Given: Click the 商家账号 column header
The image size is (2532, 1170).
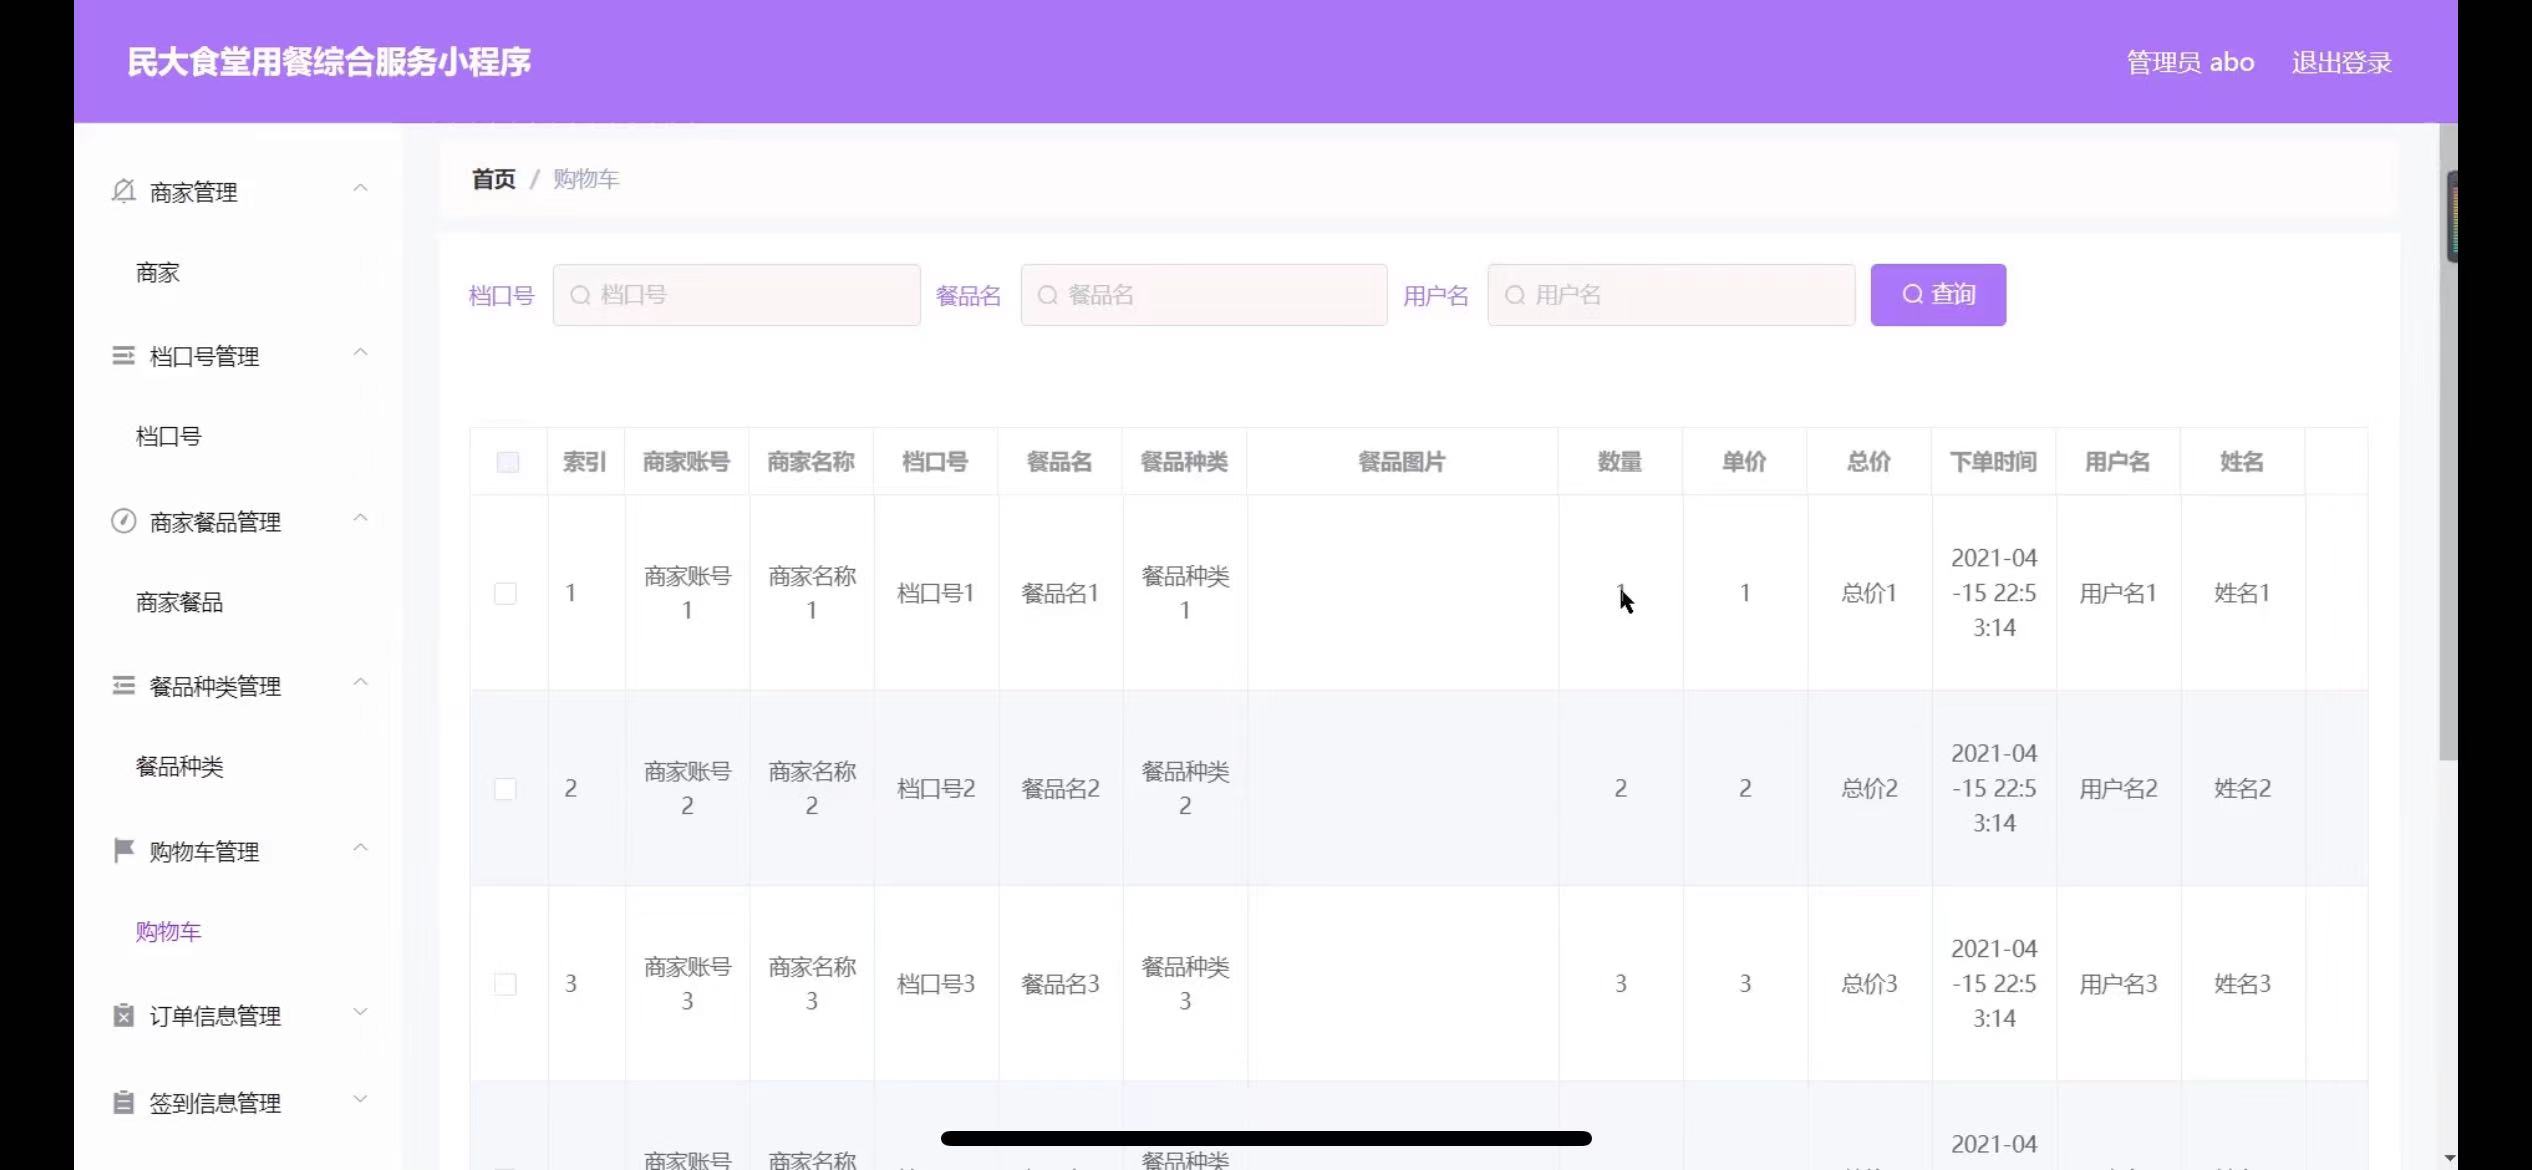Looking at the screenshot, I should click(686, 462).
